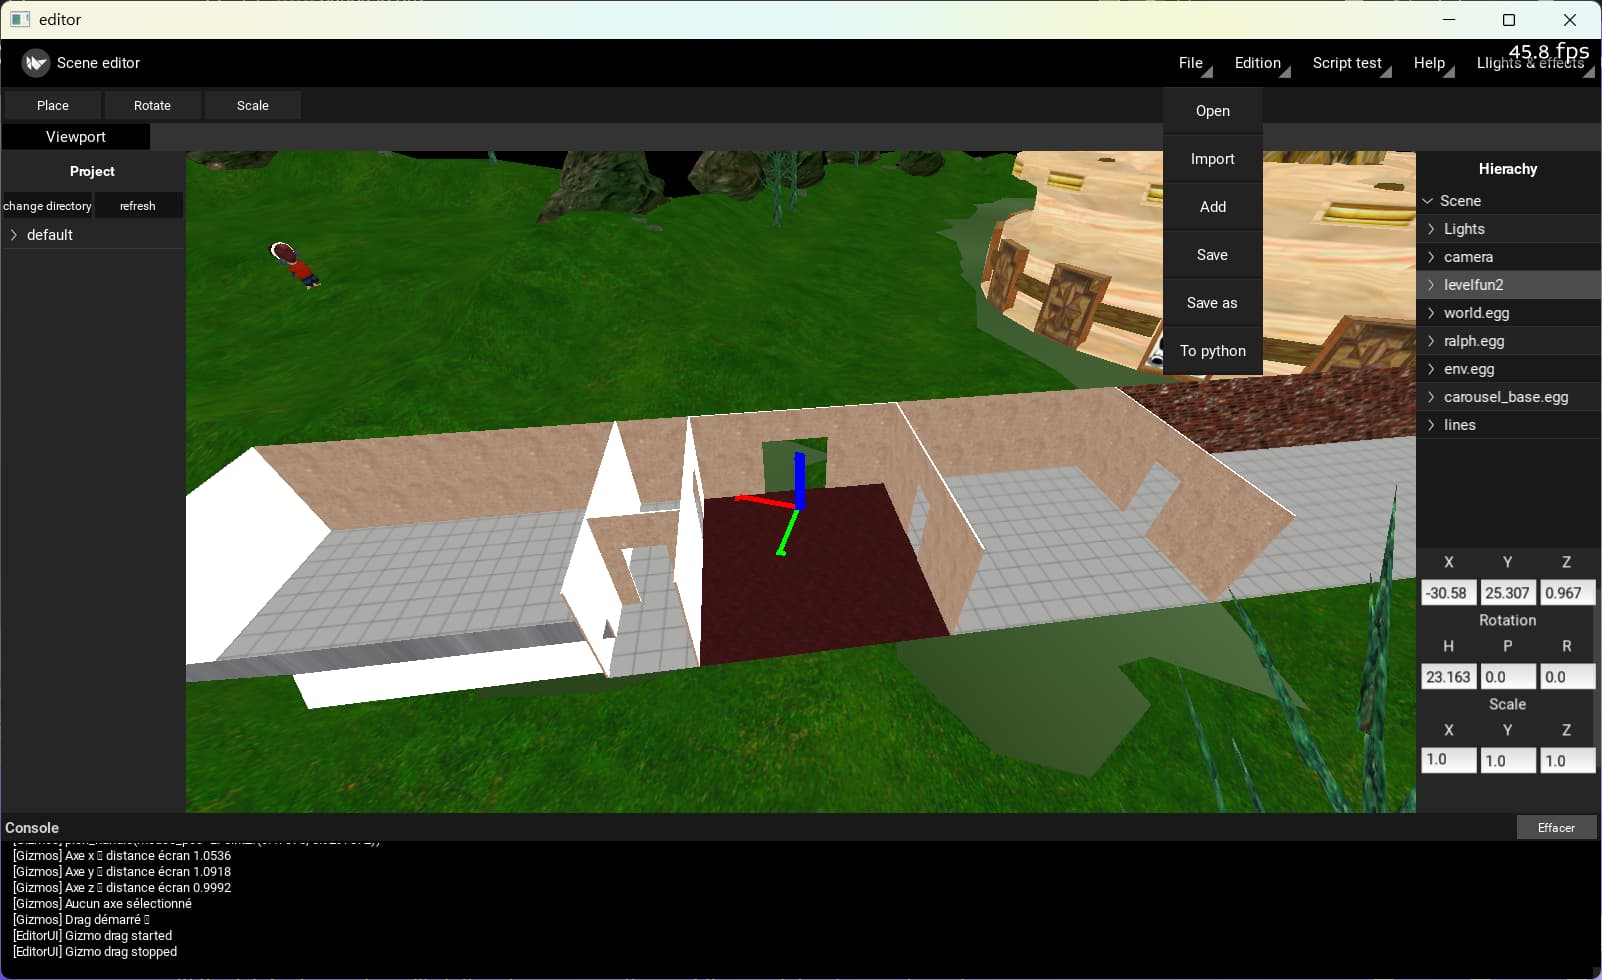Switch to the Viewport tab
Image resolution: width=1602 pixels, height=980 pixels.
(76, 137)
